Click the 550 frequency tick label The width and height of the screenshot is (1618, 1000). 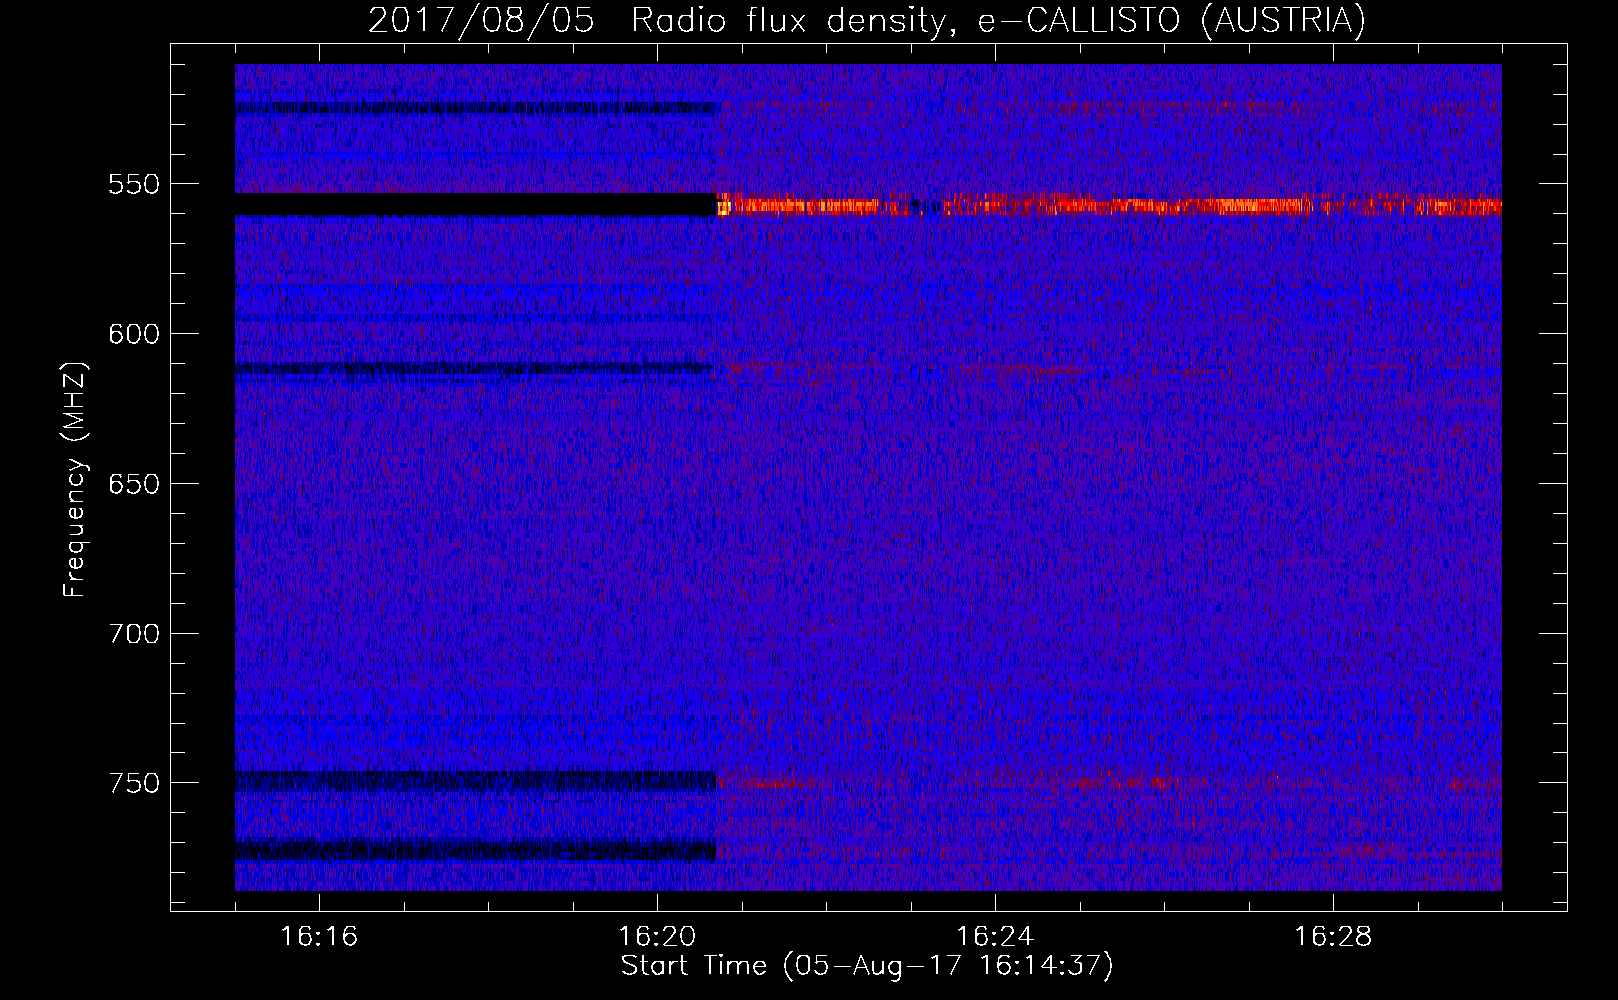[134, 184]
